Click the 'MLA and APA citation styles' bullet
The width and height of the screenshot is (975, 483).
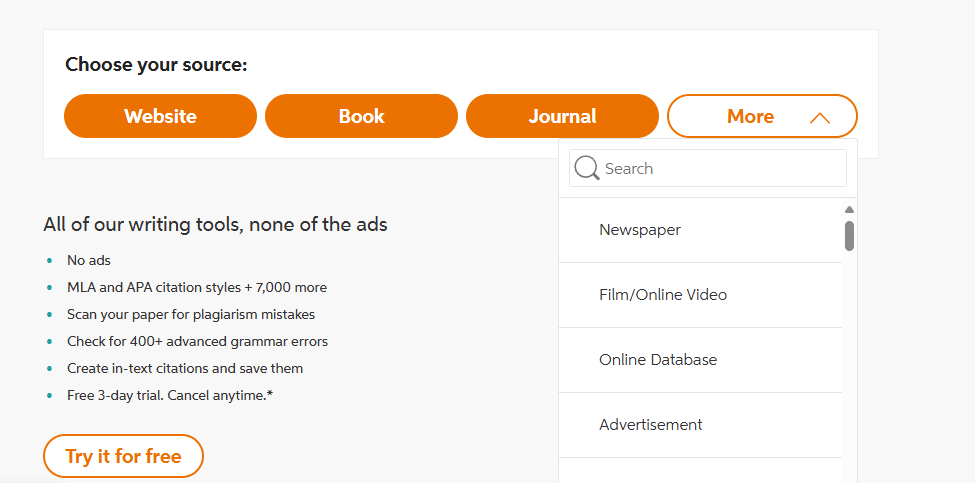(197, 287)
